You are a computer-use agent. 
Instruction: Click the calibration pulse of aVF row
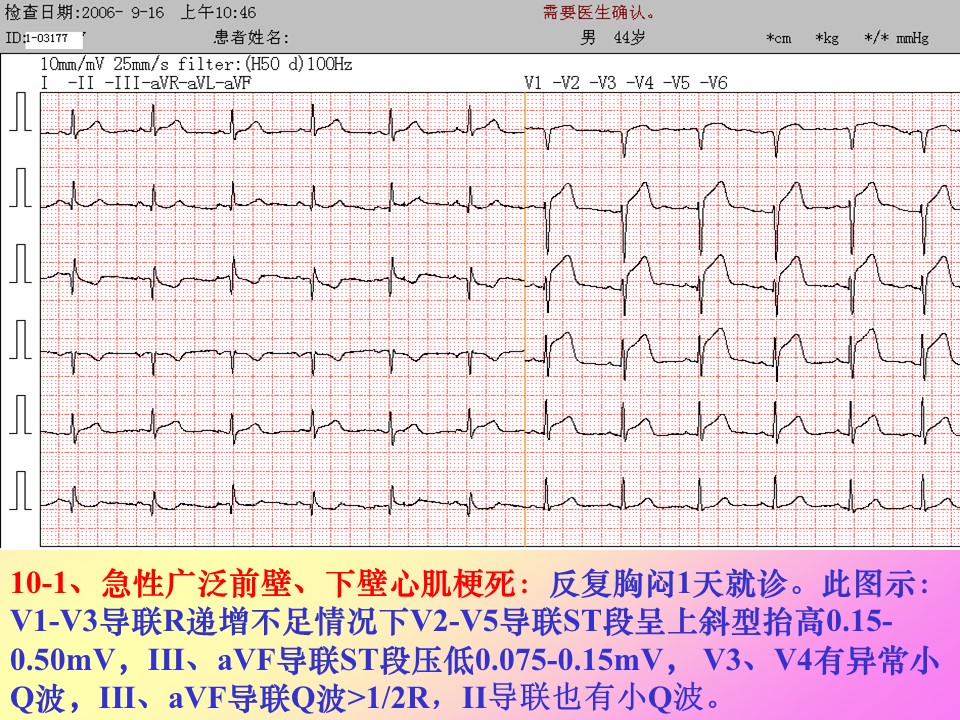[x=21, y=490]
